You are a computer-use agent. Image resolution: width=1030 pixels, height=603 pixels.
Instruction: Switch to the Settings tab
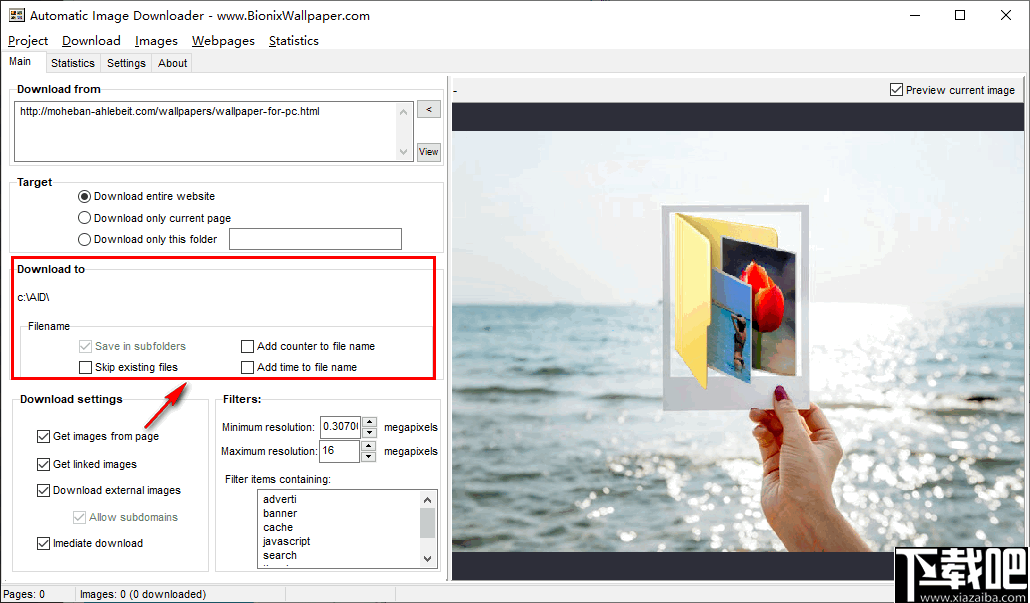[x=125, y=62]
